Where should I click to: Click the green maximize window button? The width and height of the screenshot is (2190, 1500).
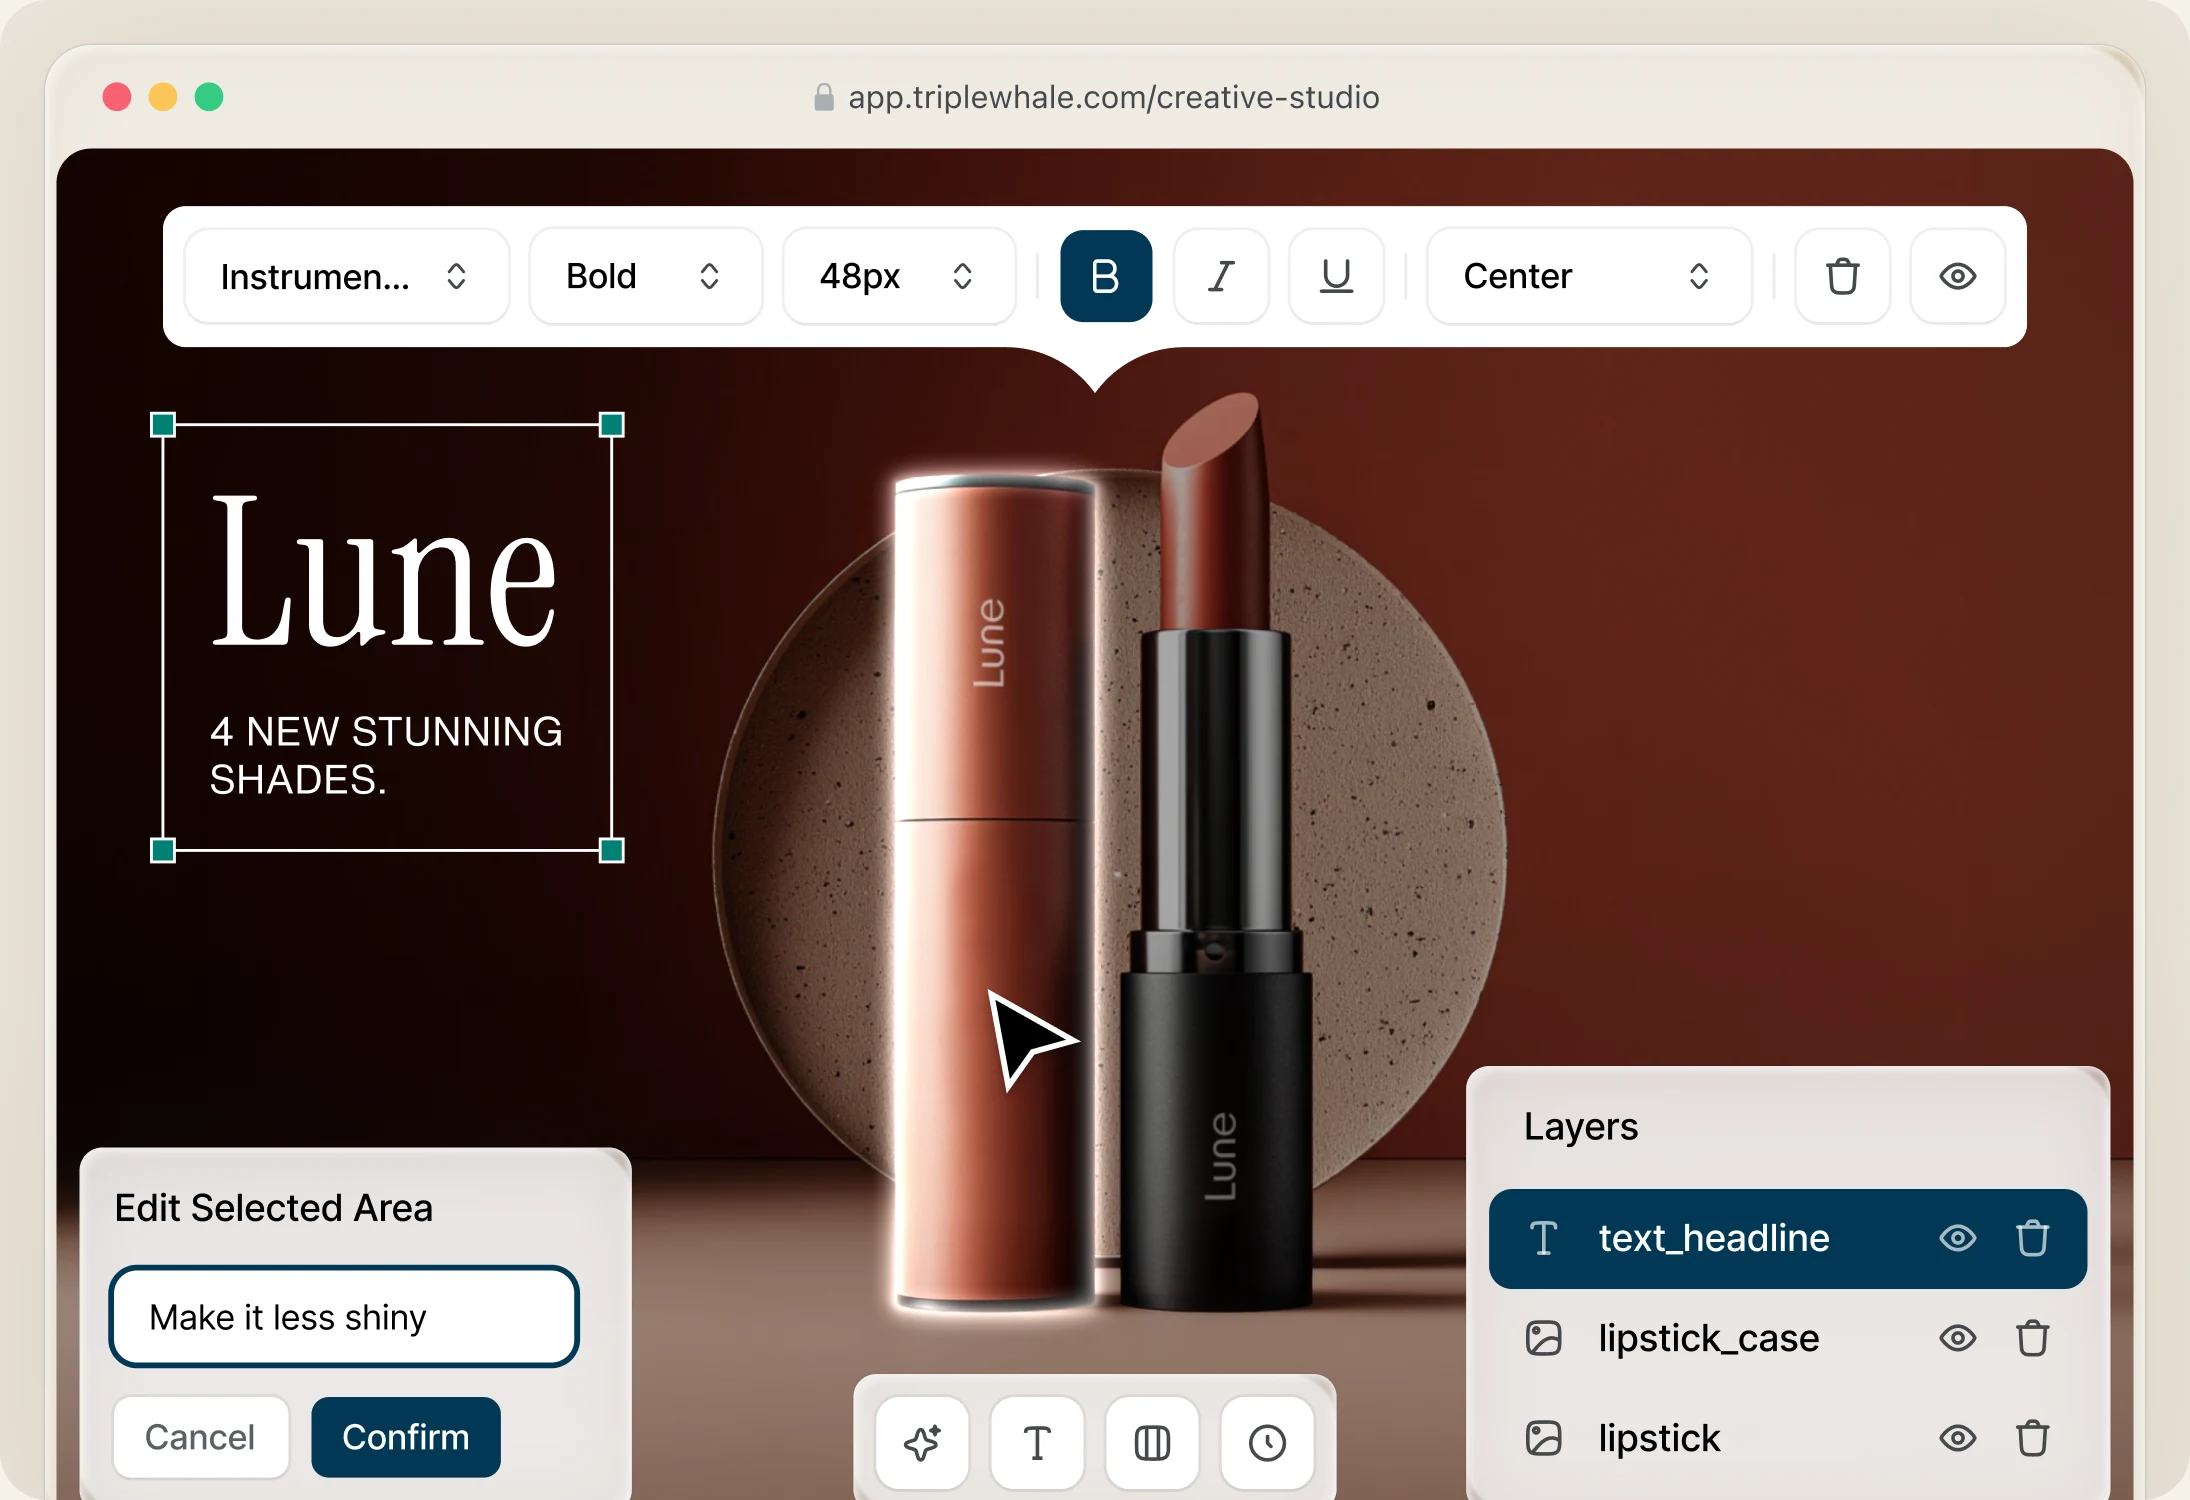[209, 97]
